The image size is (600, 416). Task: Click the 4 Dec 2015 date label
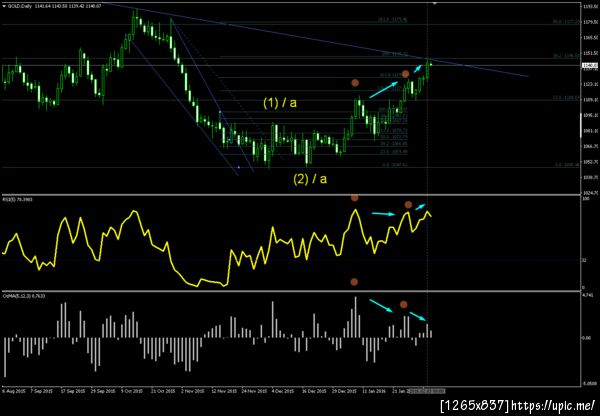[x=283, y=392]
